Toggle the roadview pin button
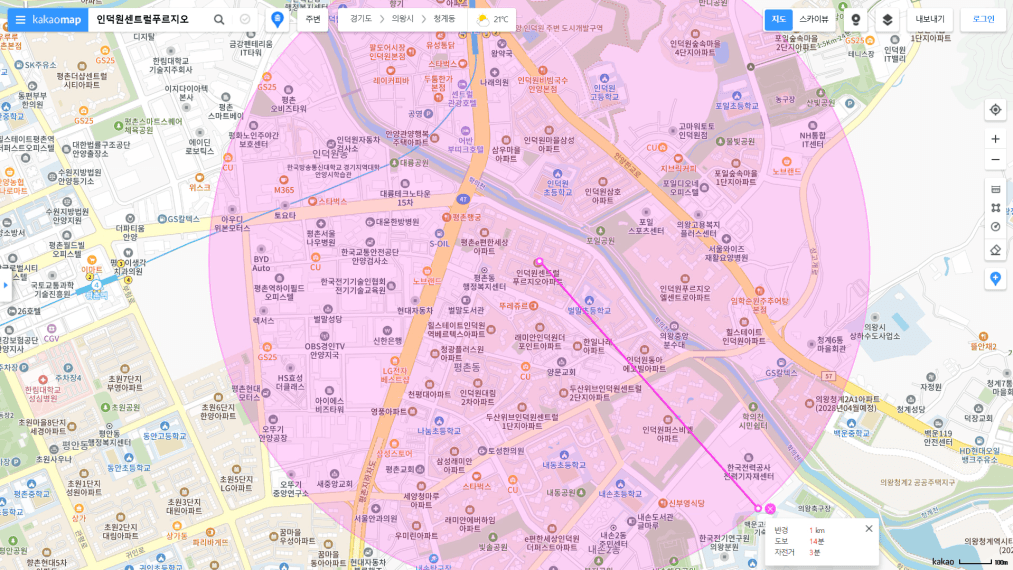The width and height of the screenshot is (1013, 570). pos(856,19)
